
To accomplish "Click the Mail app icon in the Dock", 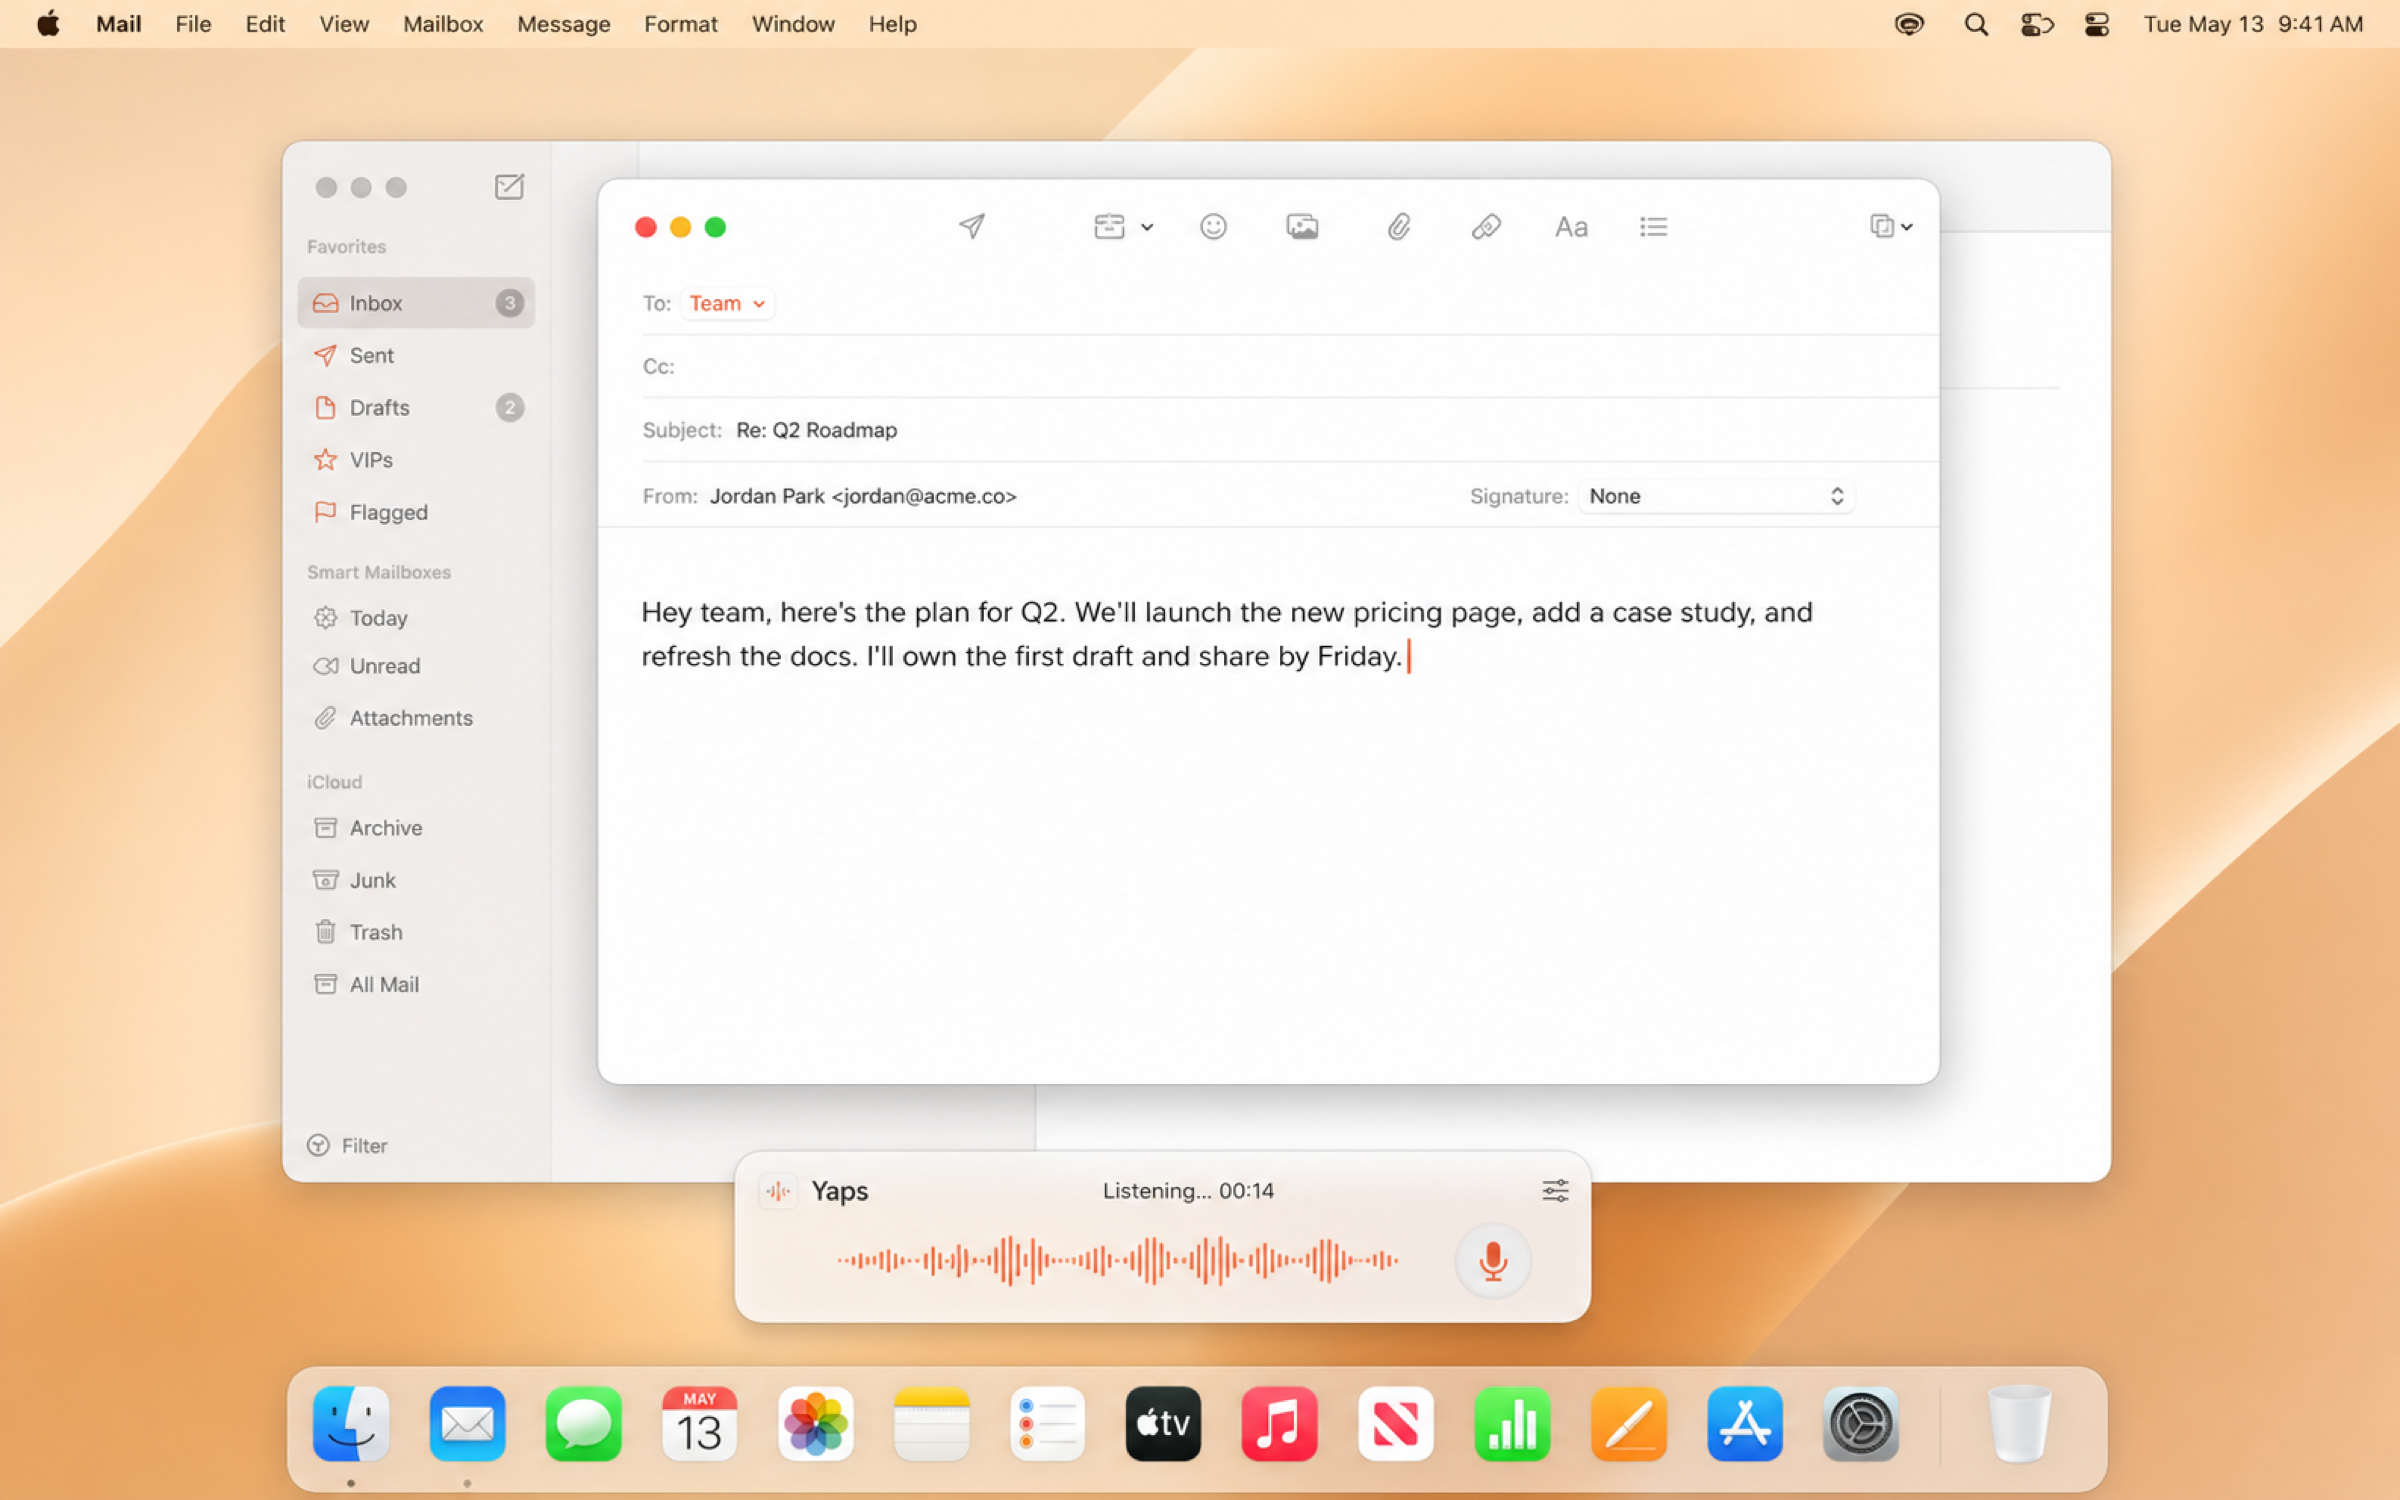I will [467, 1423].
